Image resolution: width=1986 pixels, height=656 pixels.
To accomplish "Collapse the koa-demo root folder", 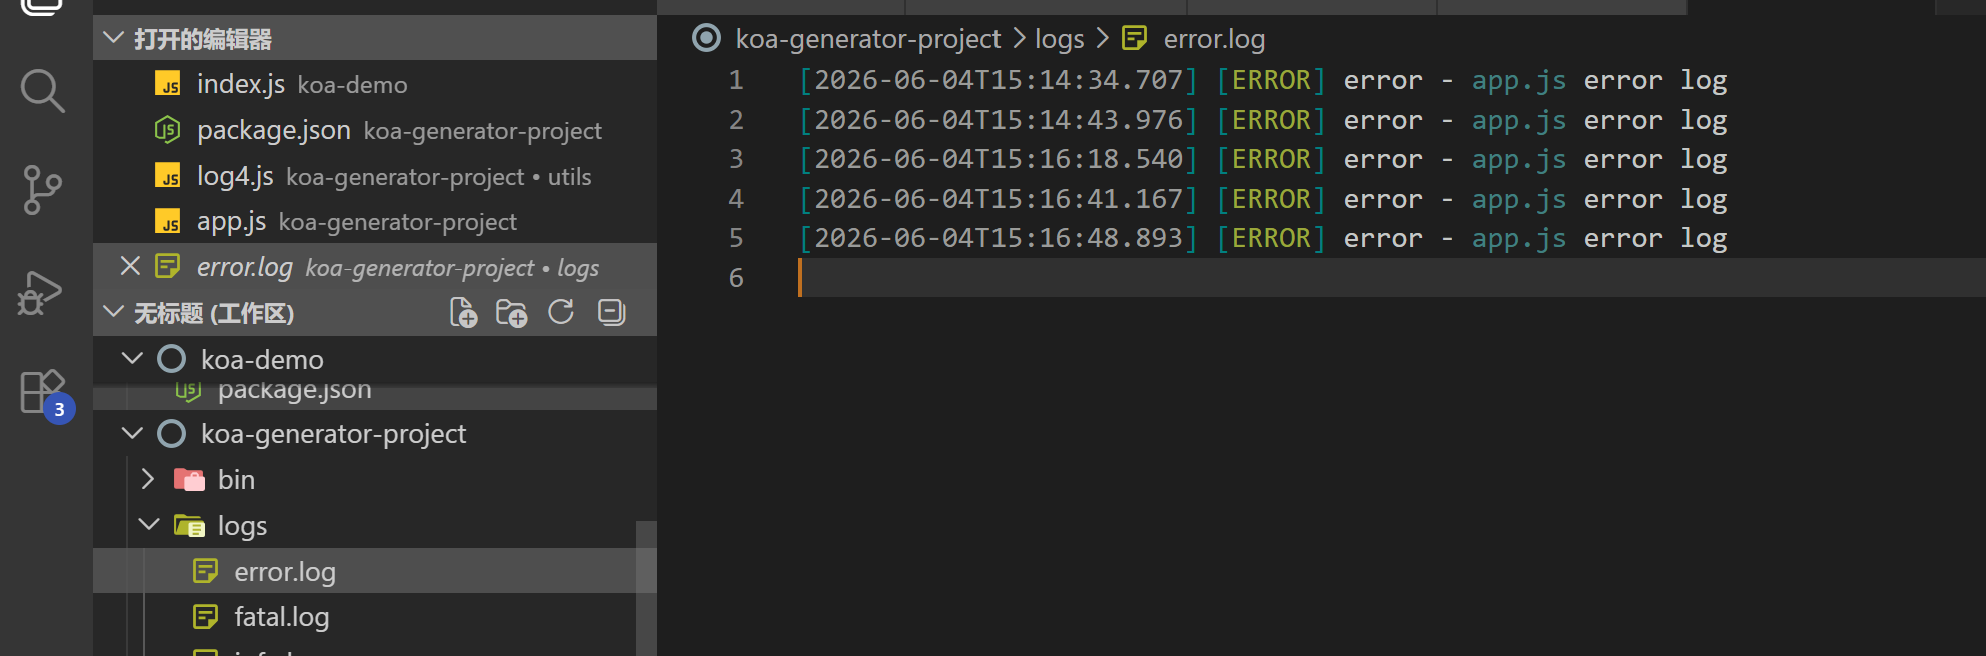I will (132, 358).
